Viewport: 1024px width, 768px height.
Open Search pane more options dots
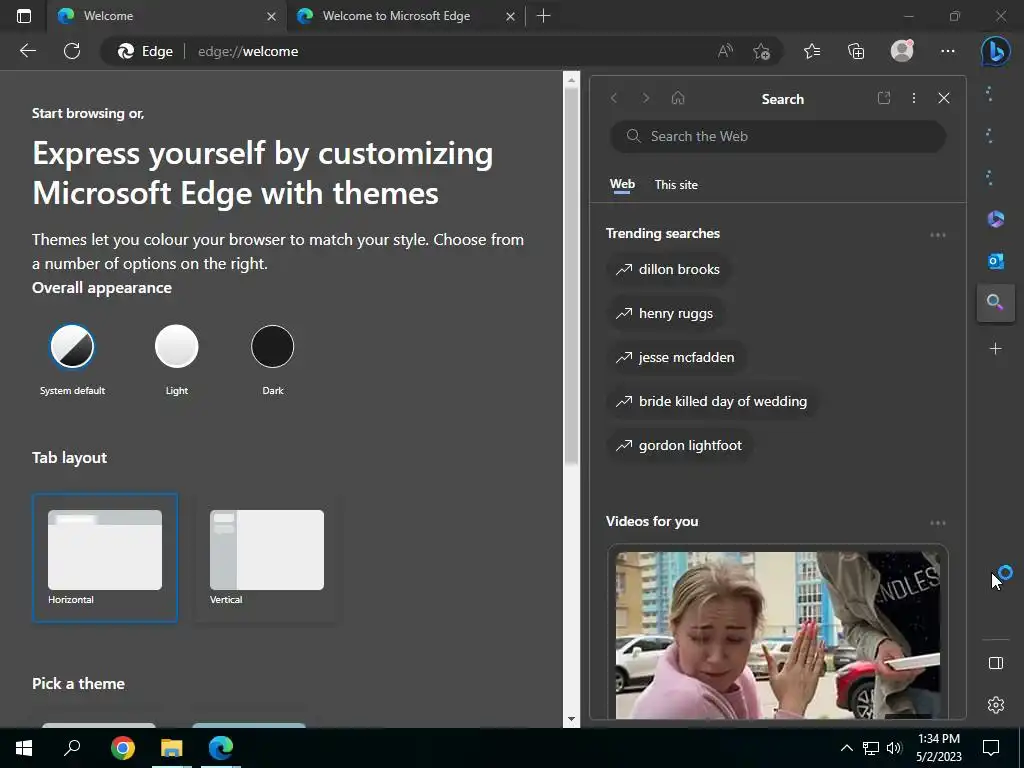[914, 98]
